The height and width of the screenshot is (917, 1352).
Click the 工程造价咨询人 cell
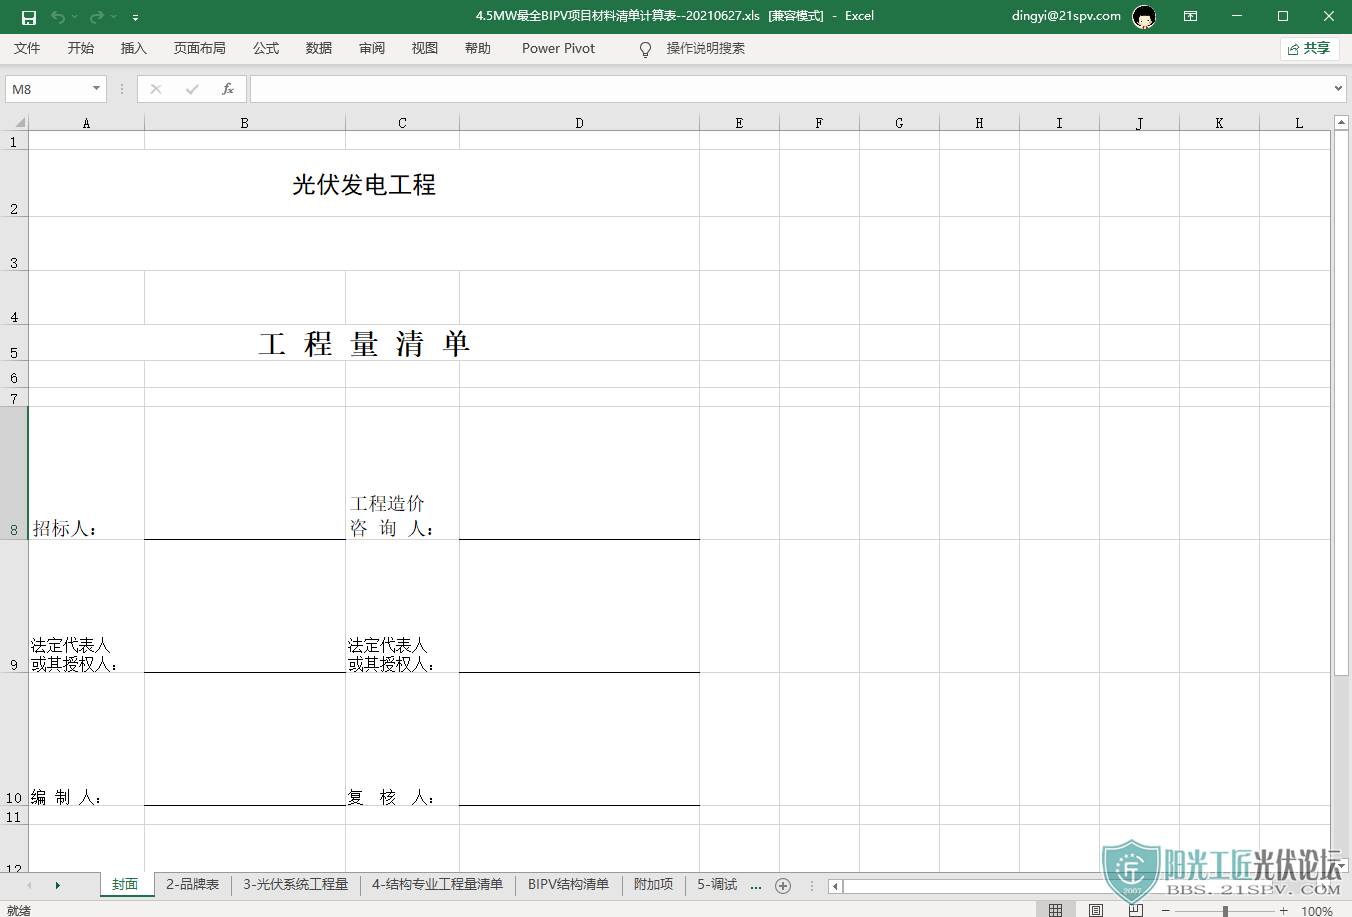click(x=402, y=473)
